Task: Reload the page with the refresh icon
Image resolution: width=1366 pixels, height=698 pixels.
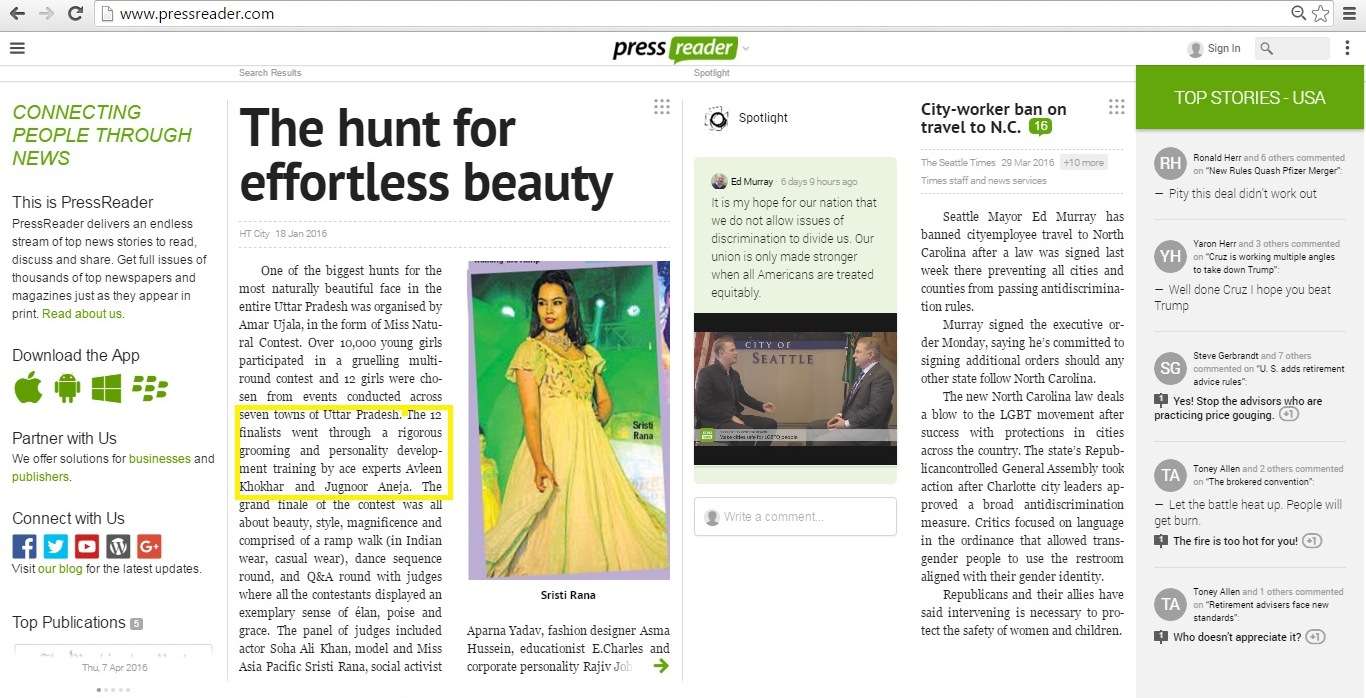Action: tap(75, 14)
